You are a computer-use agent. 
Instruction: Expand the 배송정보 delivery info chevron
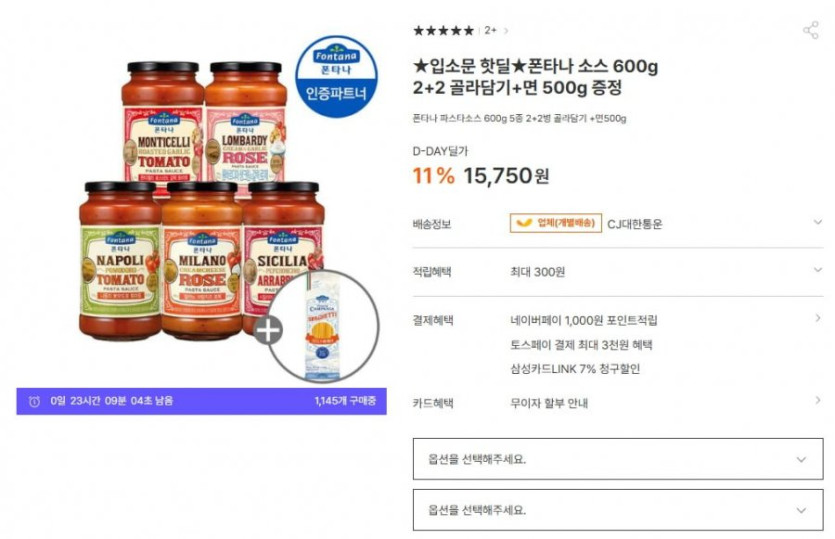(x=817, y=222)
